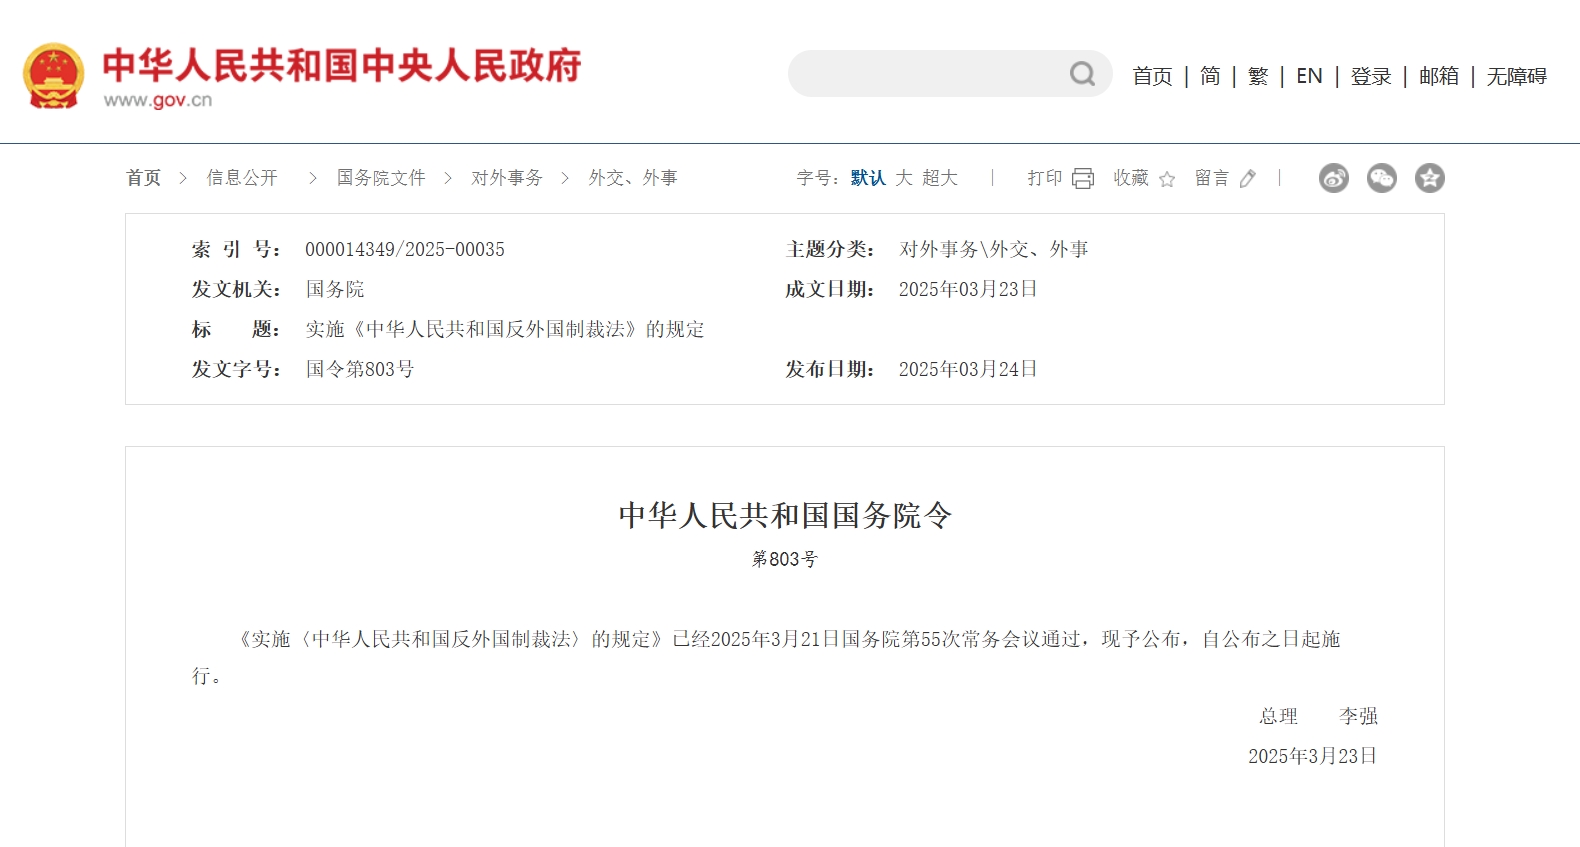Click the national emblem logo
This screenshot has height=847, width=1580.
(x=53, y=75)
